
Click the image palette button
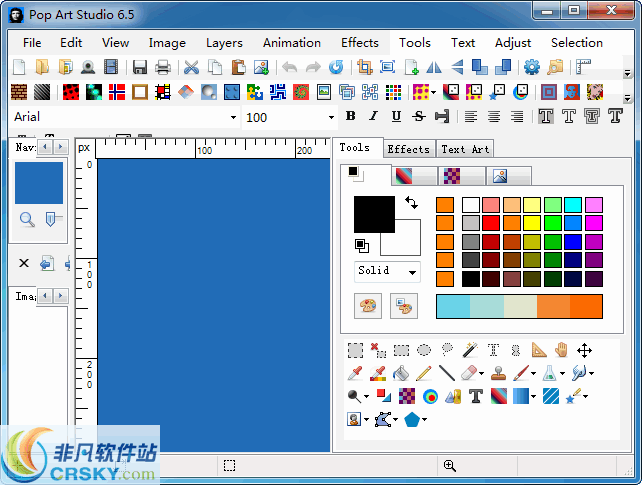click(x=404, y=306)
